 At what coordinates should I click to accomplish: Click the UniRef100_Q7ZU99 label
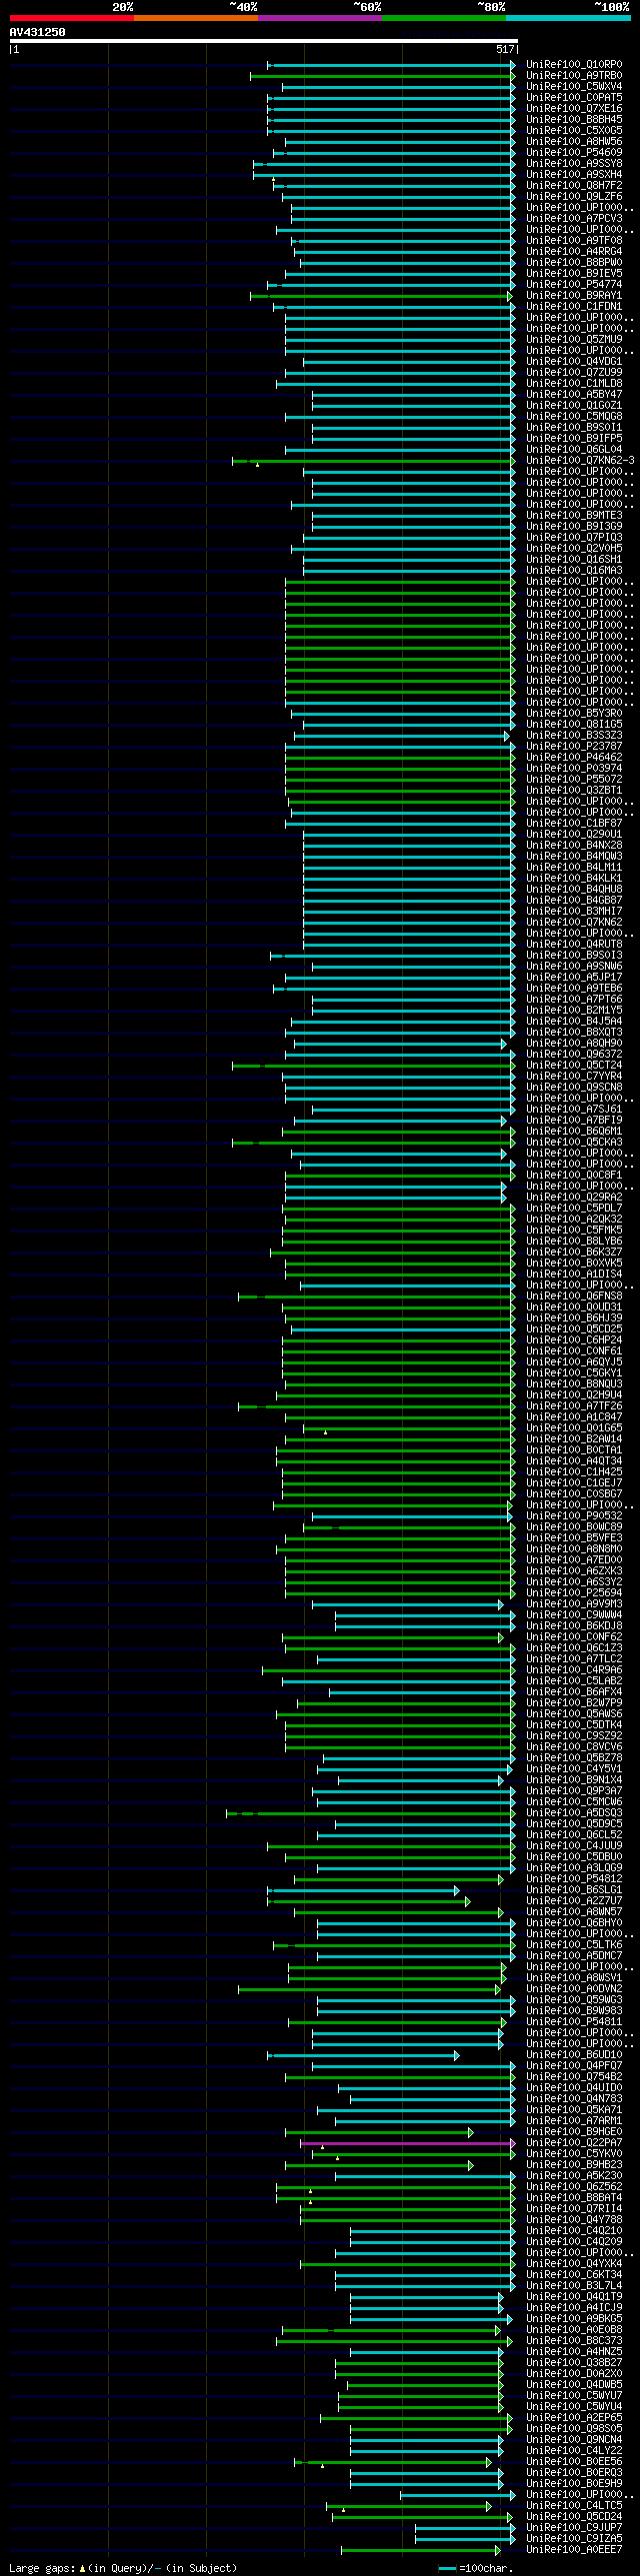pos(574,373)
